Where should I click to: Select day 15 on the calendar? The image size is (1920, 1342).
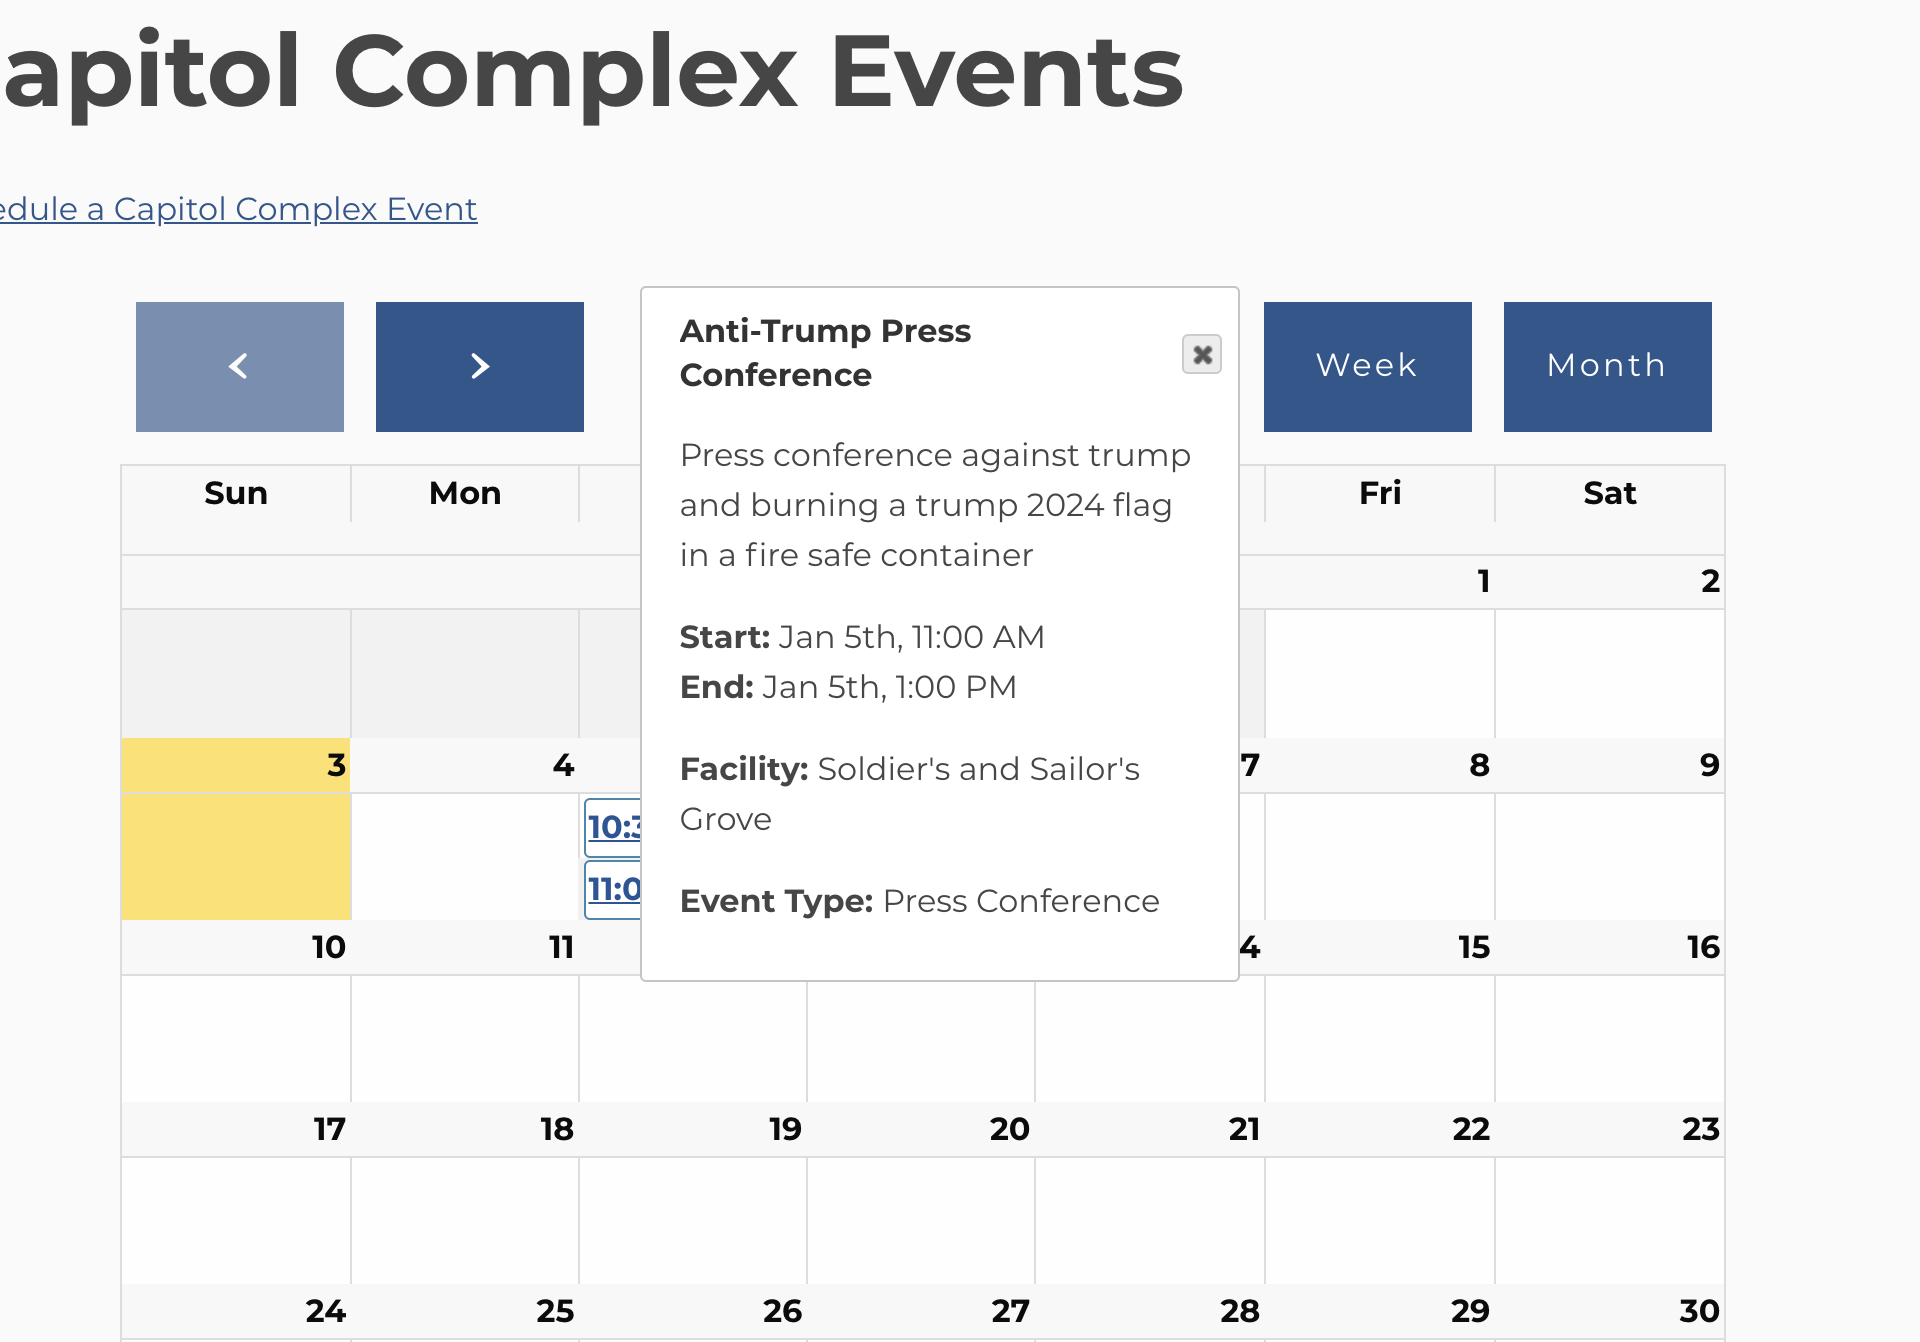[x=1473, y=947]
